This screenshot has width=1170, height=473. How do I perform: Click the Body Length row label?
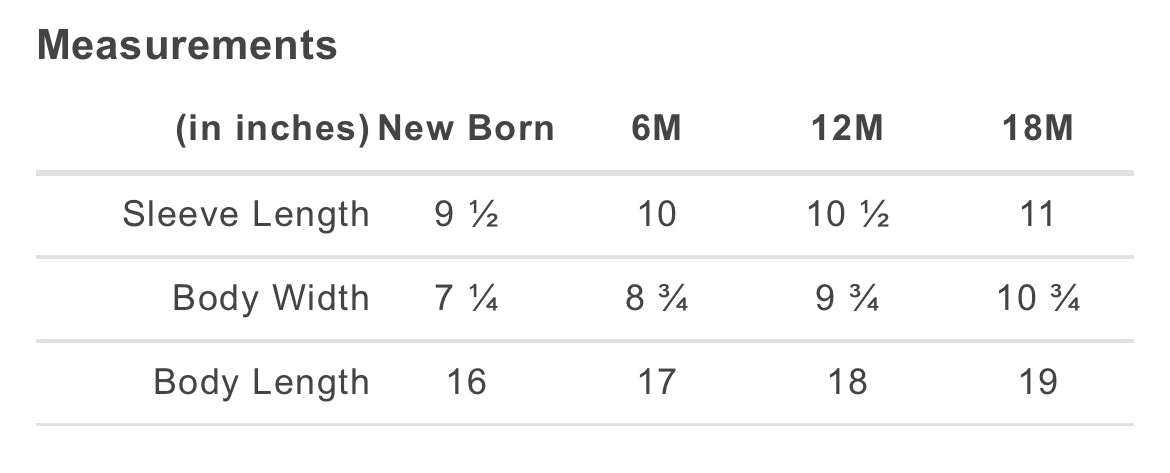point(261,383)
